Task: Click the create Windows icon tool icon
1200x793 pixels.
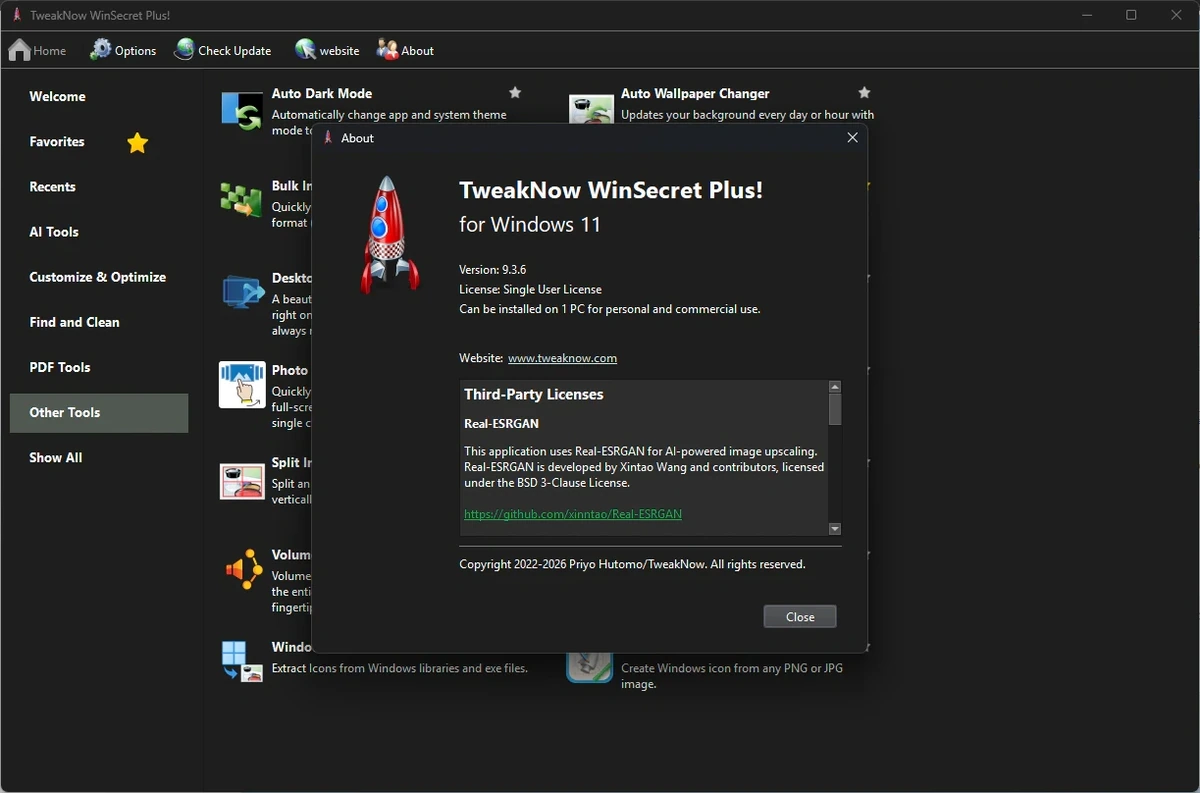Action: [590, 667]
